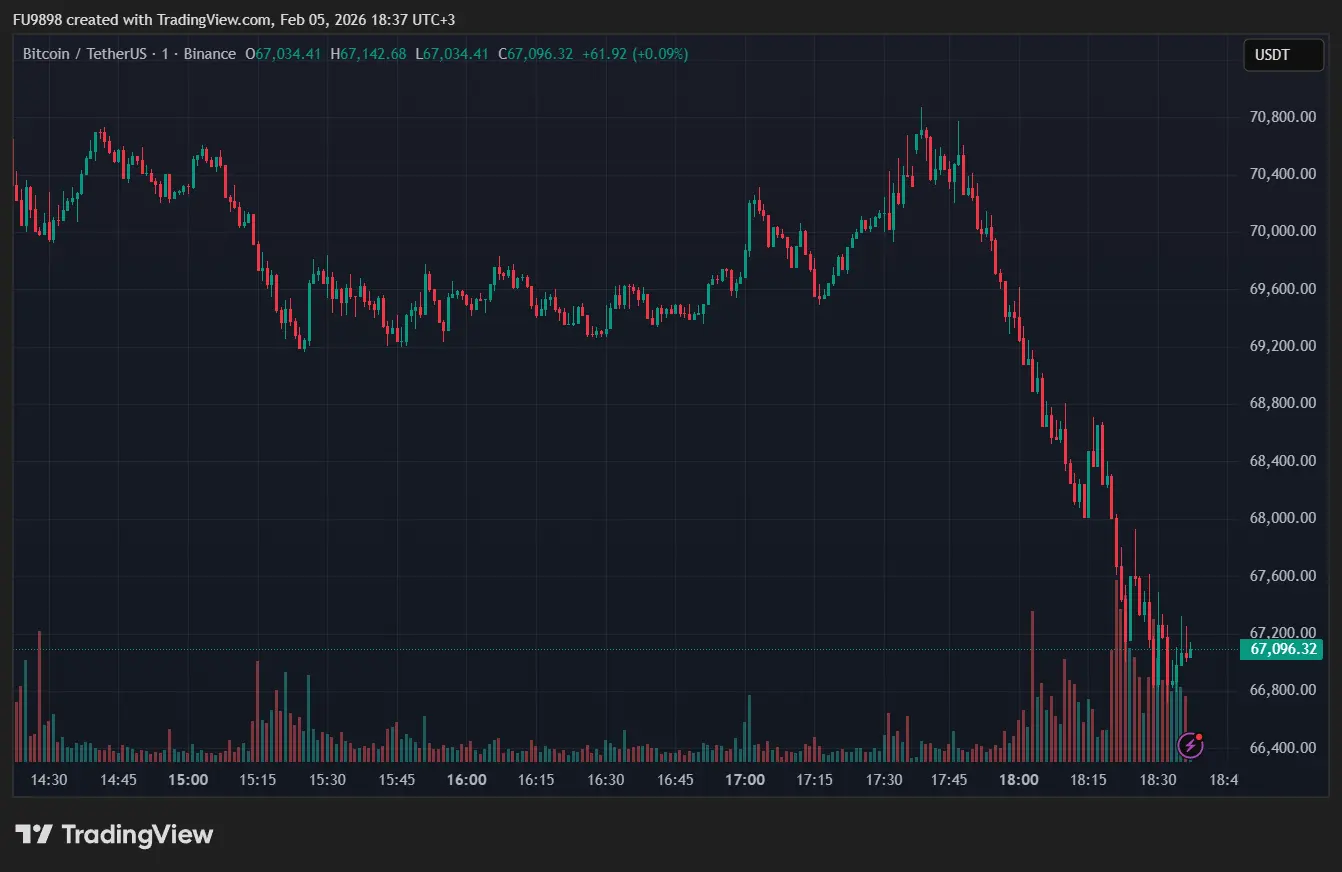Image resolution: width=1342 pixels, height=872 pixels.
Task: Click the red notification dot on lightning icon
Action: point(1200,735)
